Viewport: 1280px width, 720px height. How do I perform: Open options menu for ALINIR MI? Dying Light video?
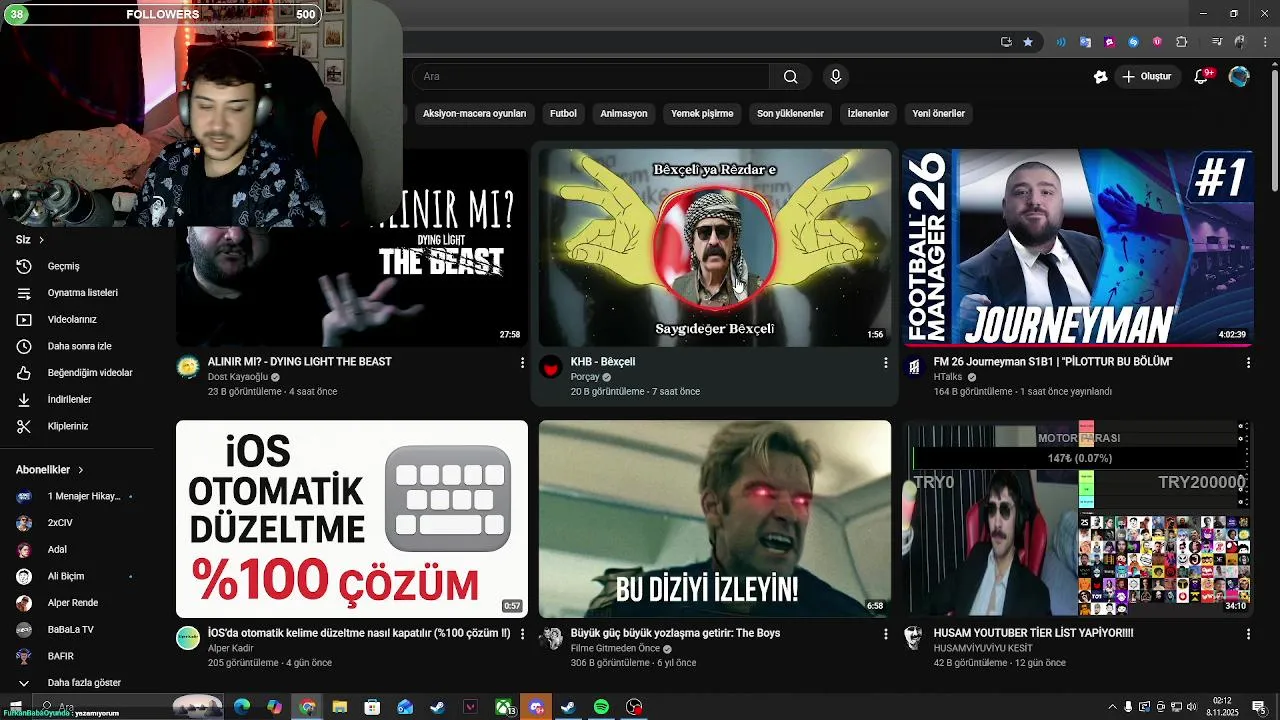tap(522, 363)
